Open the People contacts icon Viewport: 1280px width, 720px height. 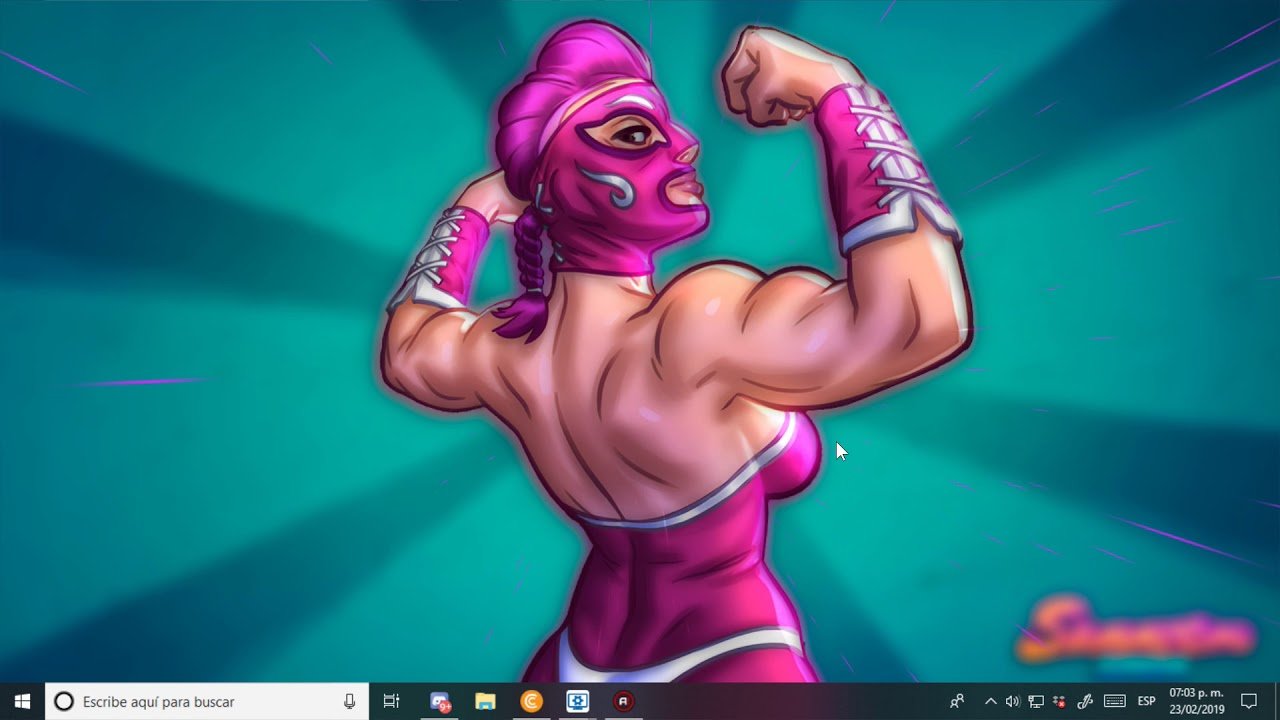click(x=957, y=702)
